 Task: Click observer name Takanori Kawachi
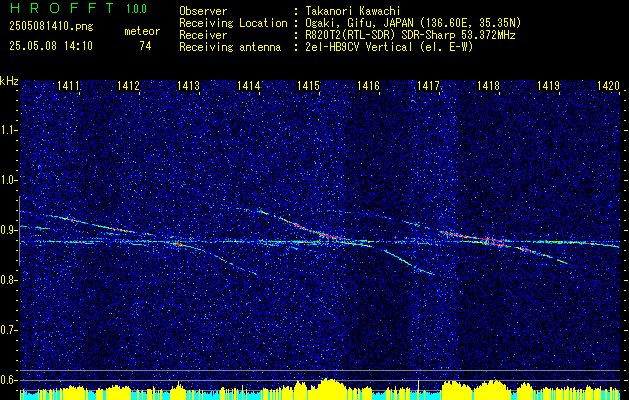click(x=353, y=11)
